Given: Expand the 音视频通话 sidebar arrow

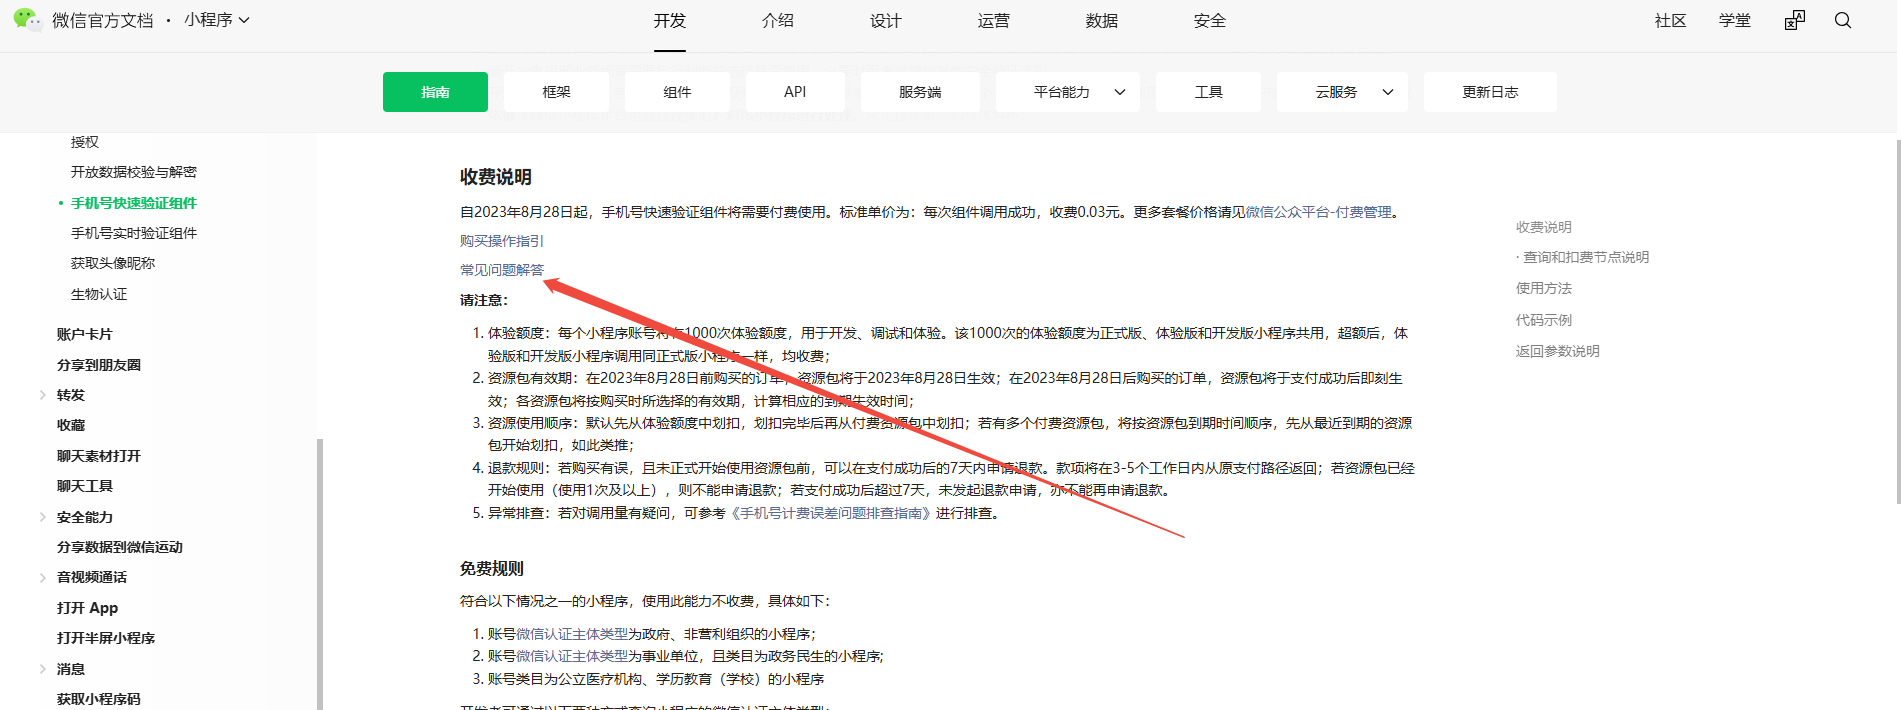Looking at the screenshot, I should tap(43, 577).
